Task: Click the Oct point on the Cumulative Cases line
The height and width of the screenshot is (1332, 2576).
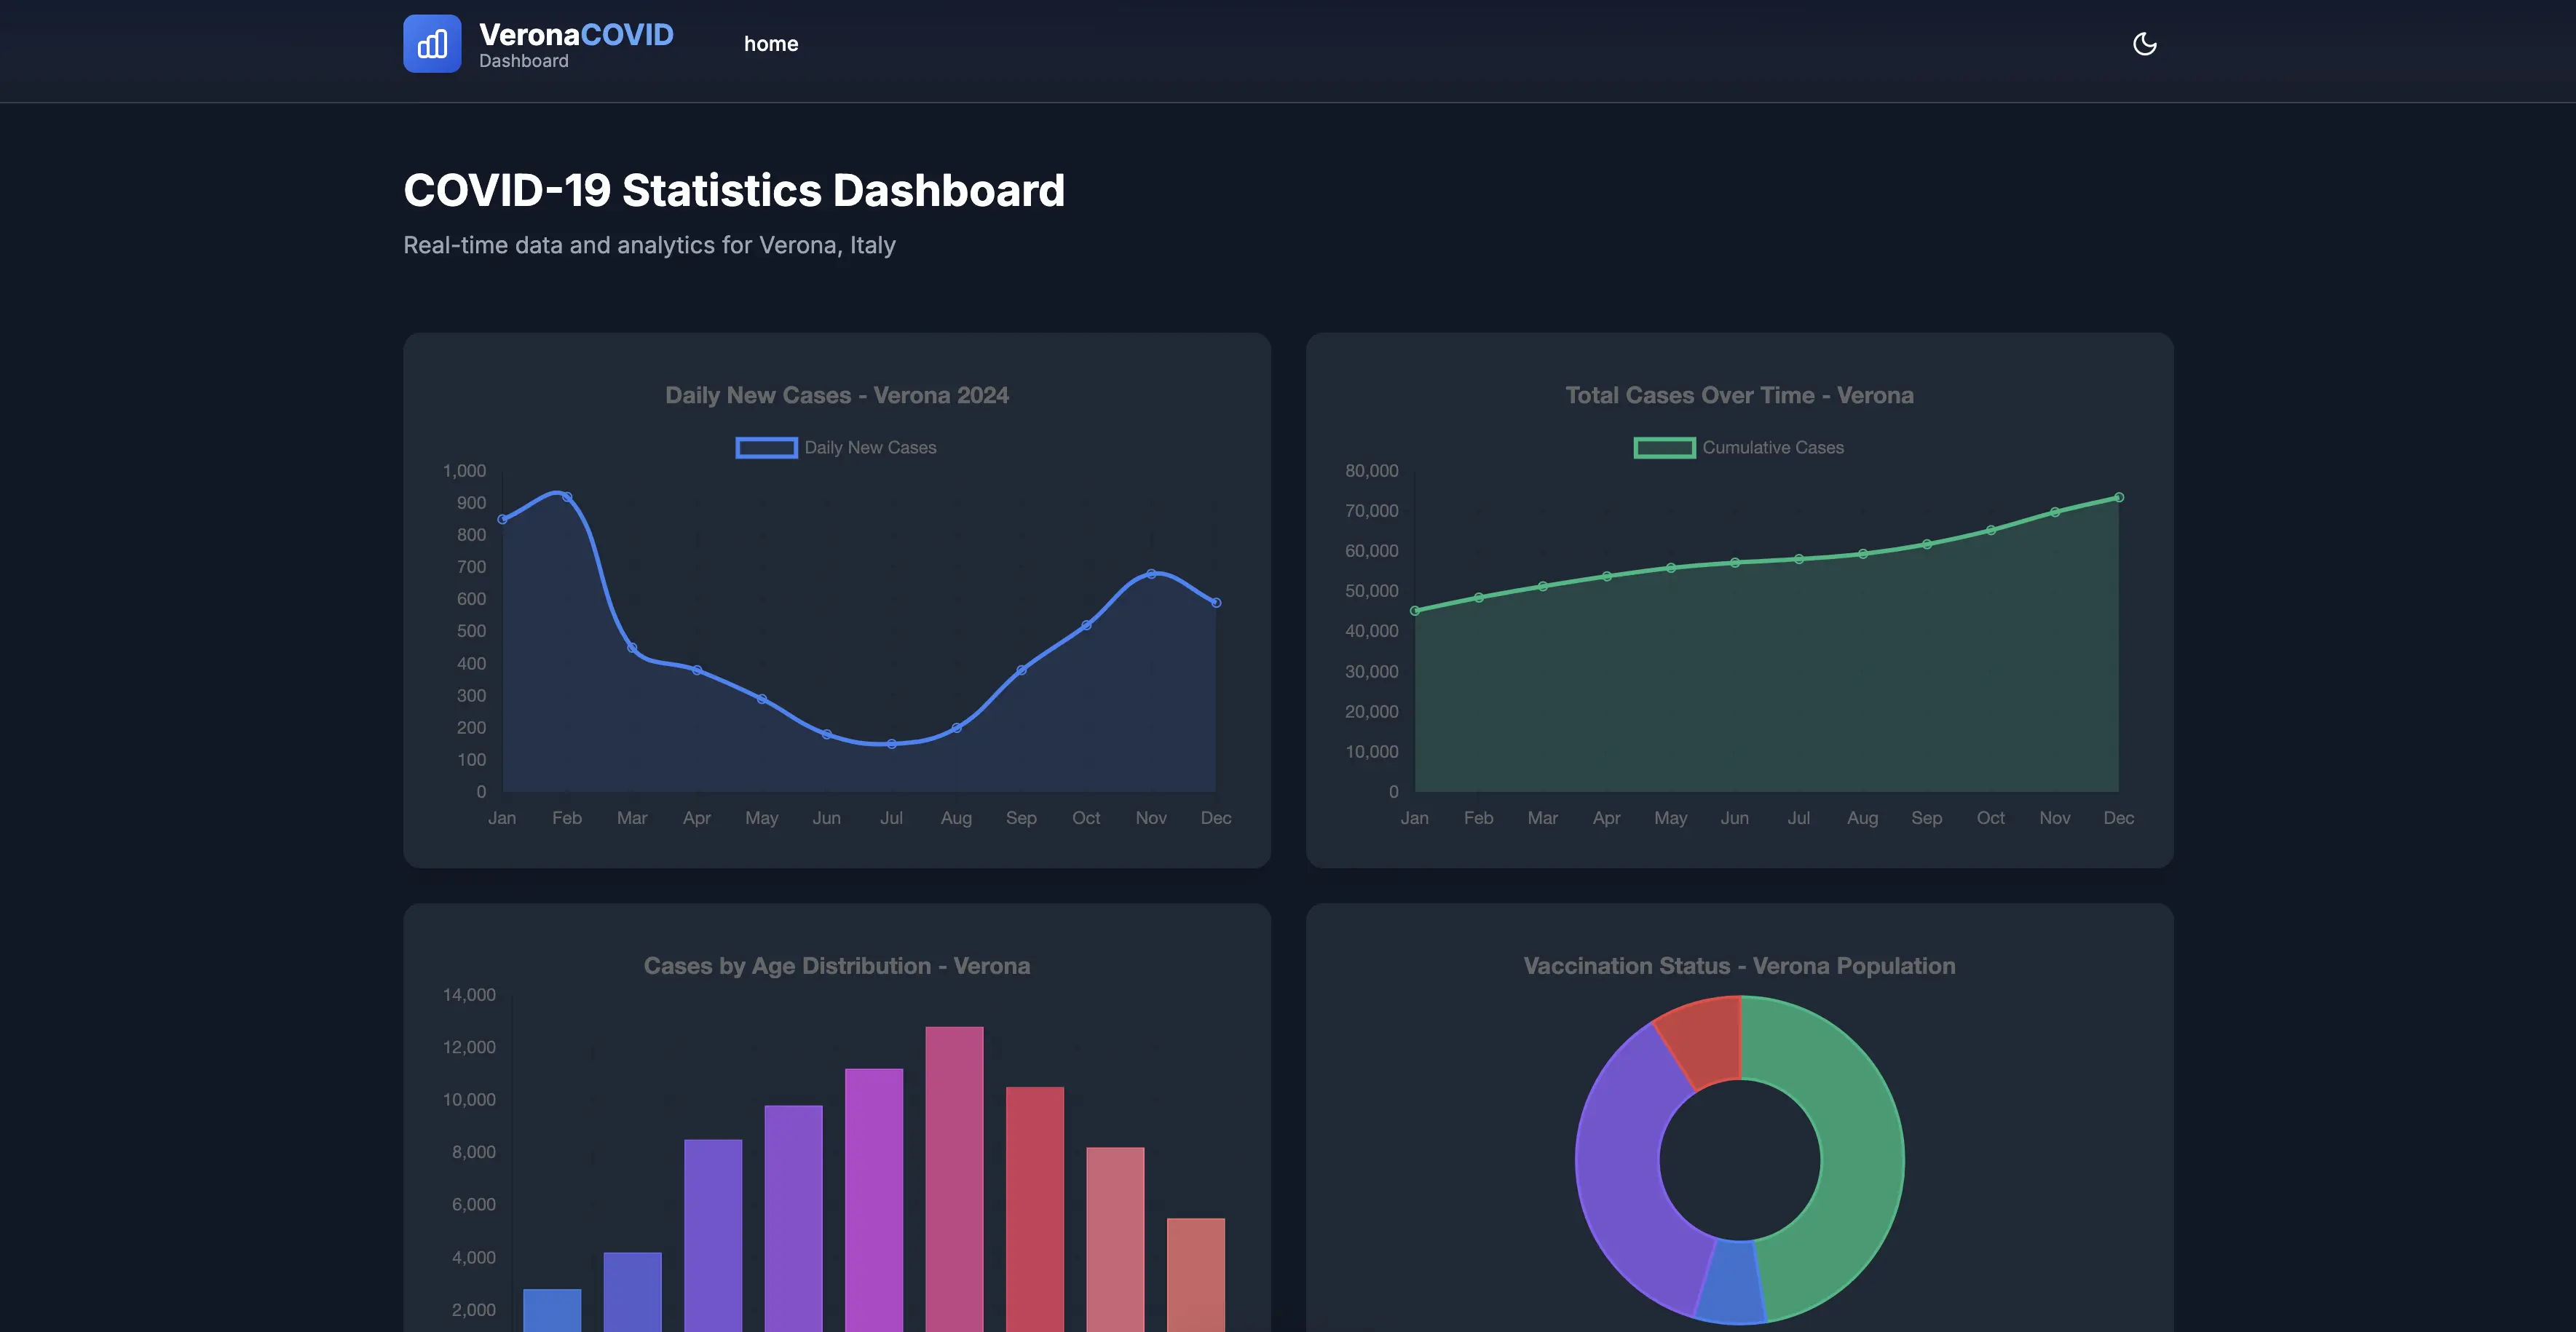Action: (1991, 530)
